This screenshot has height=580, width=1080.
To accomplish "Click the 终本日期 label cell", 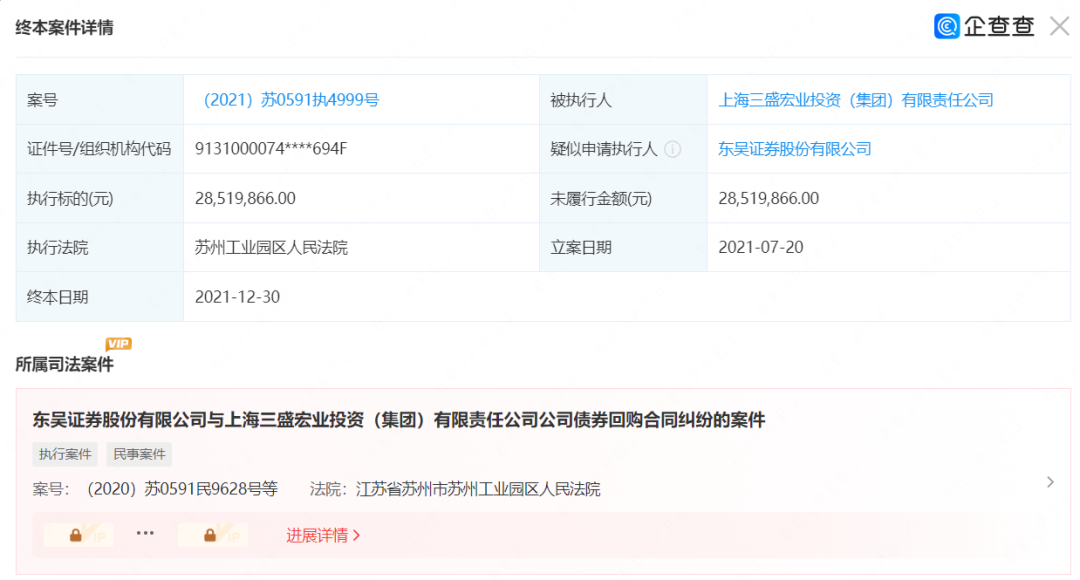I will (x=100, y=297).
